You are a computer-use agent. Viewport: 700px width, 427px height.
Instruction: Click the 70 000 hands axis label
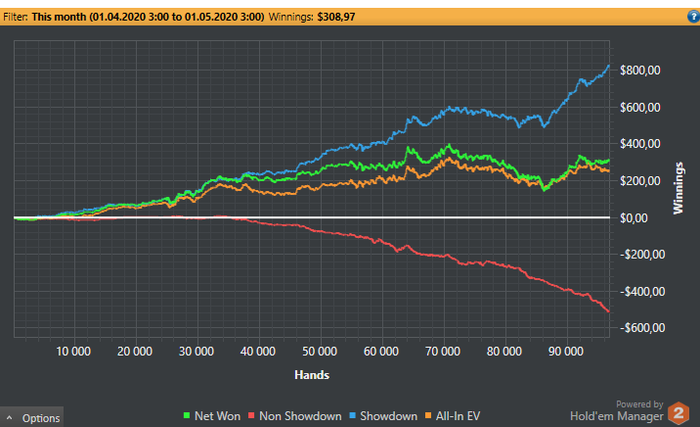[x=443, y=352]
